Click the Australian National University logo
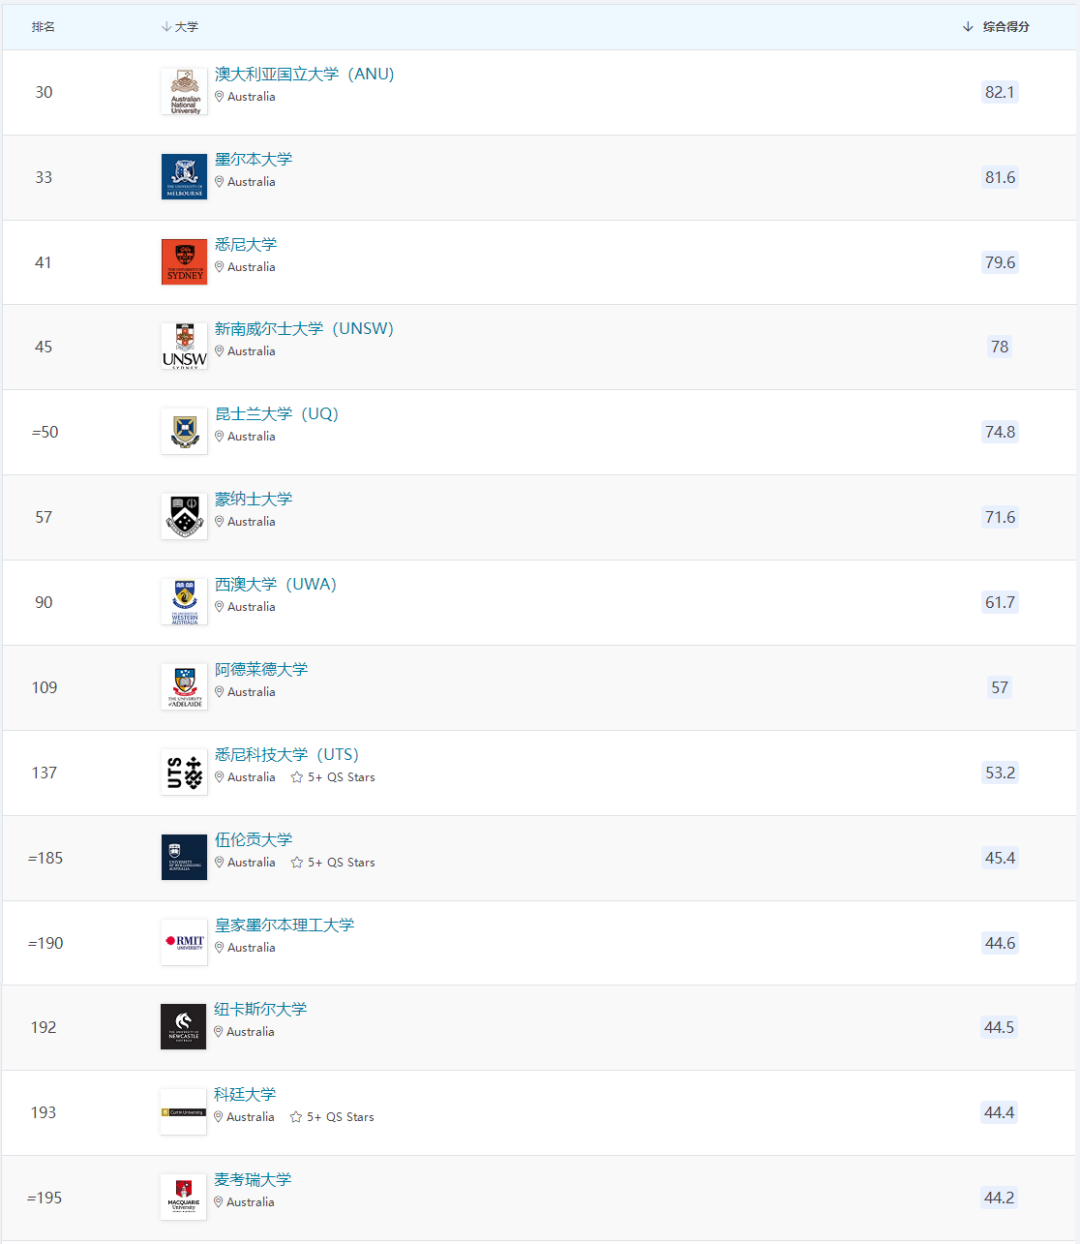 [184, 92]
